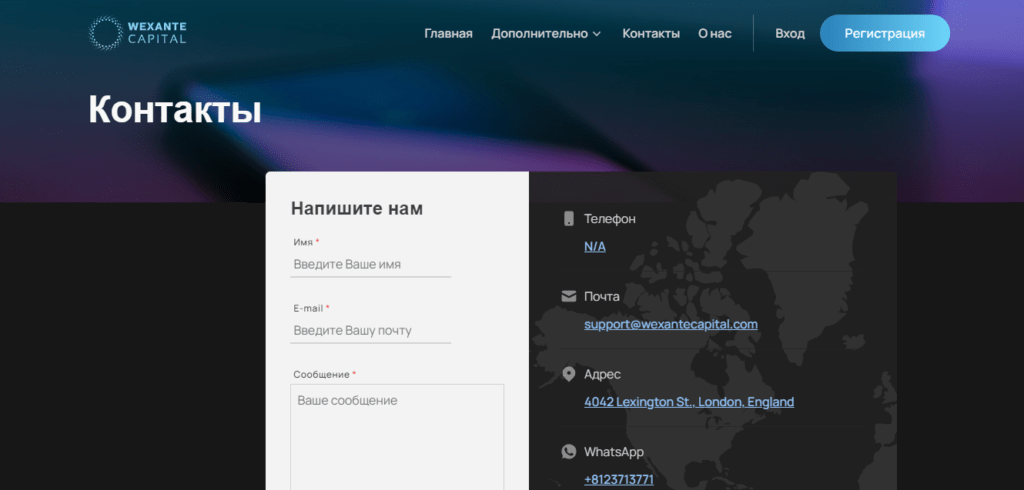The width and height of the screenshot is (1024, 490).
Task: Click the N/A phone link
Action: (595, 247)
